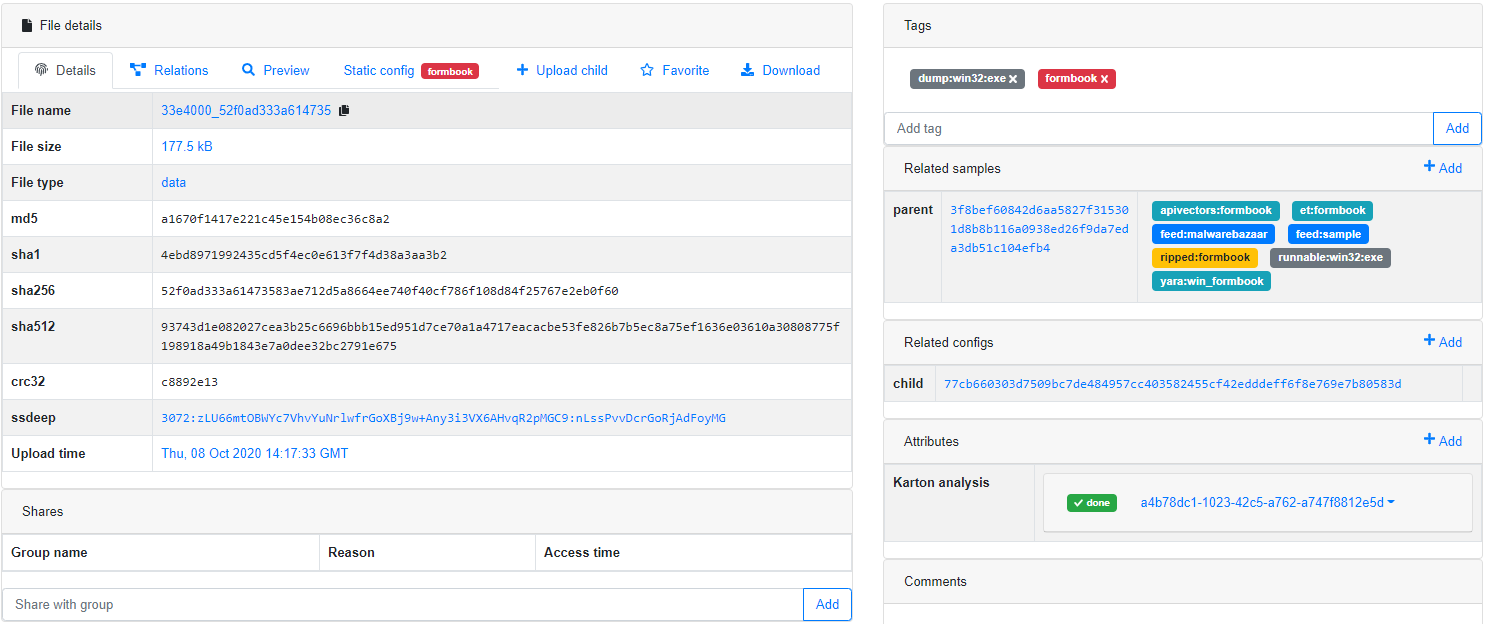Remove the dump:win32:exe tag

coord(1013,79)
